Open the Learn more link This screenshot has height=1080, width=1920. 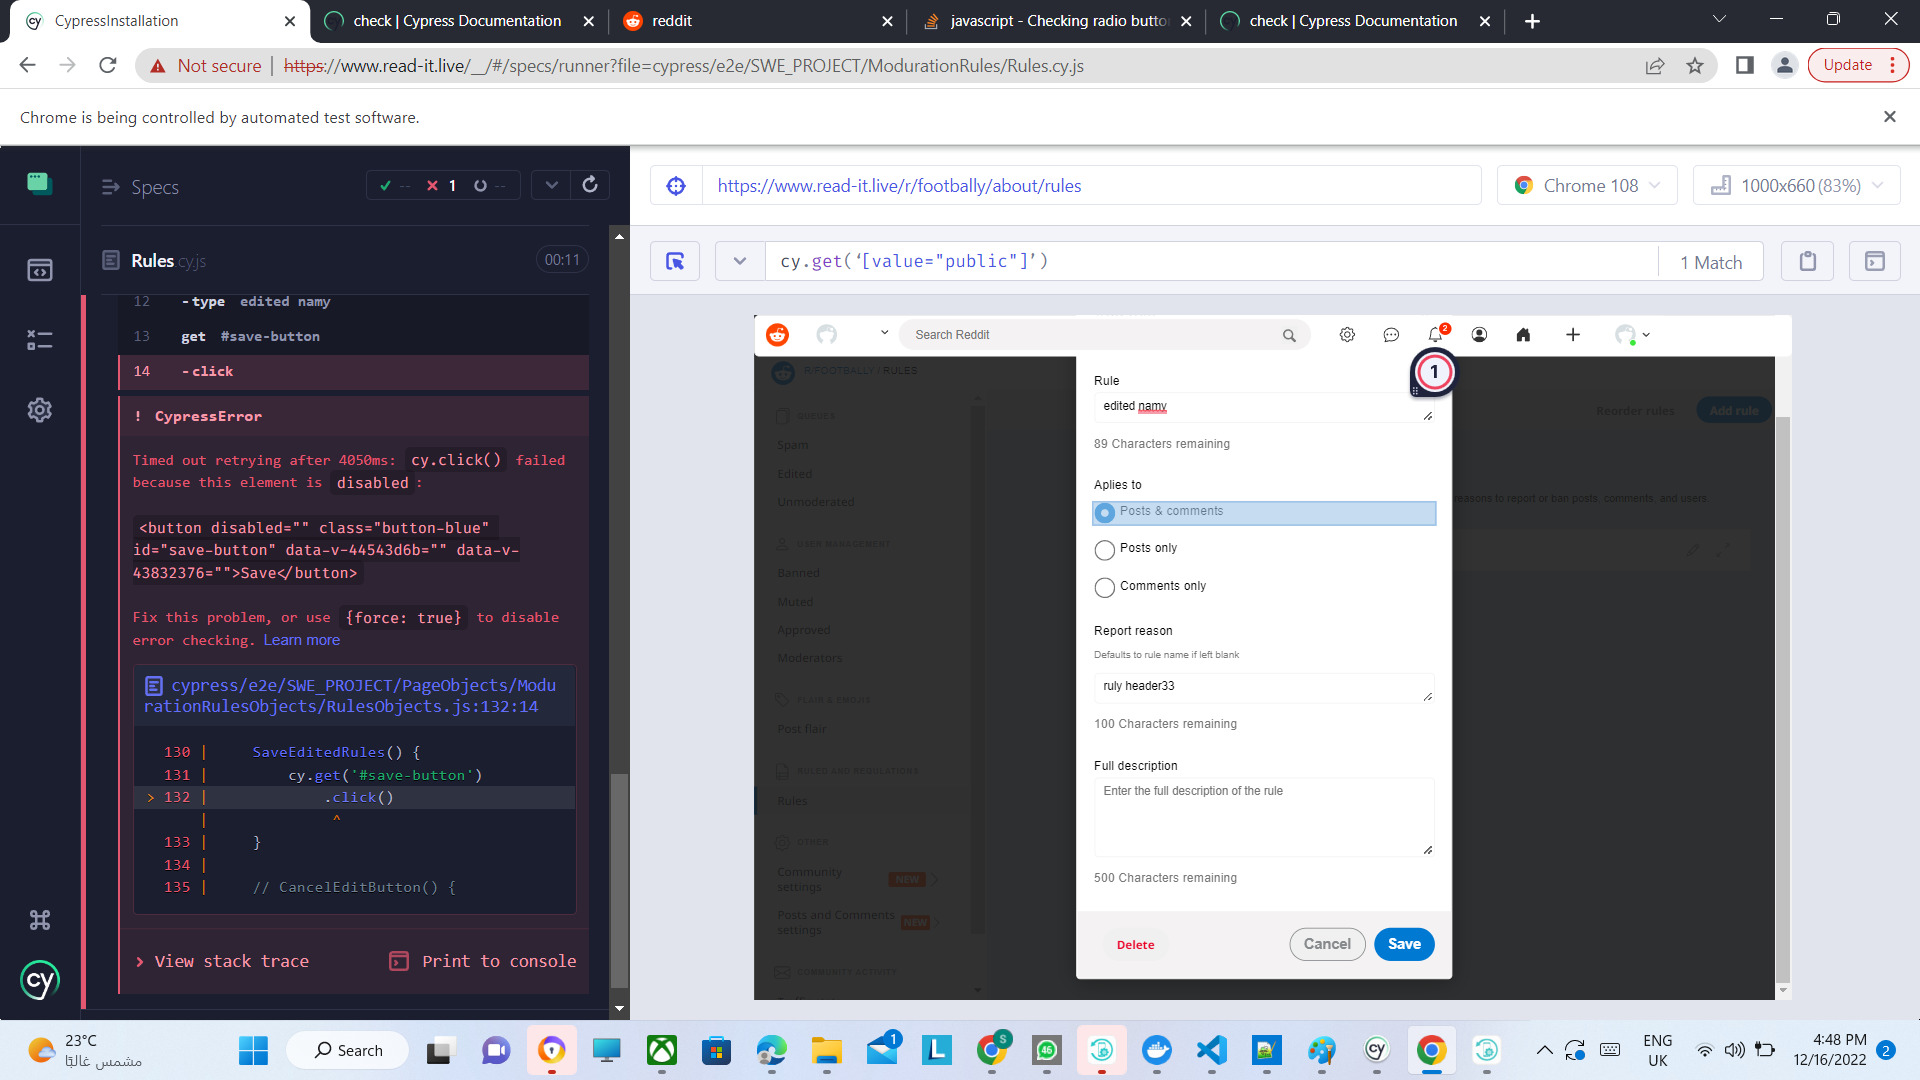click(x=301, y=640)
